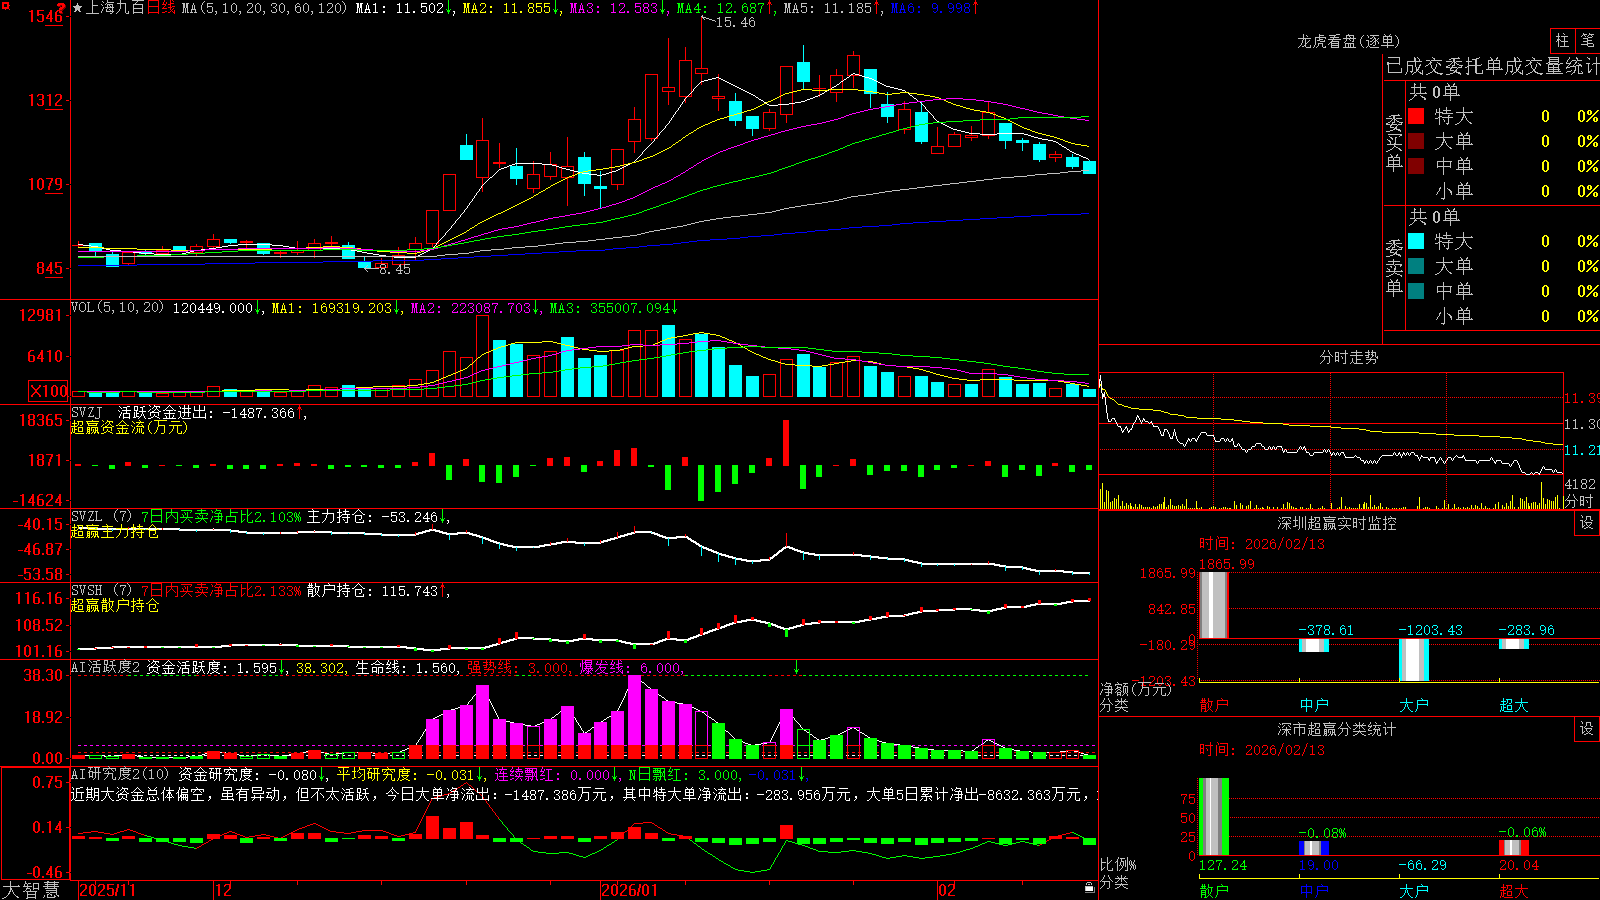Screen dimensions: 1600x900
Task: Click the 超赢主力持仓 label
Action: tap(115, 532)
